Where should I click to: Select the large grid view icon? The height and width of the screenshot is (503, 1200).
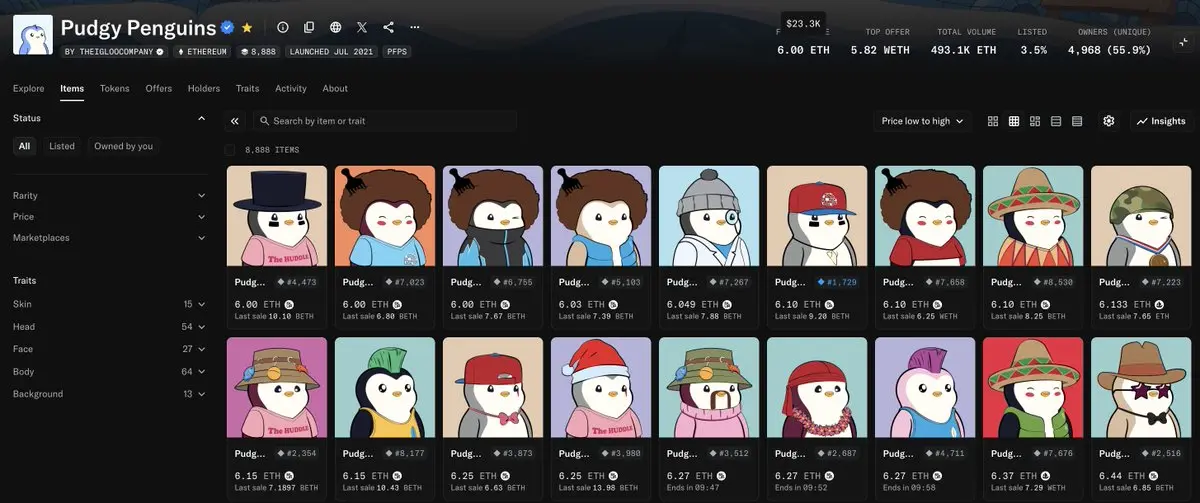[x=993, y=121]
